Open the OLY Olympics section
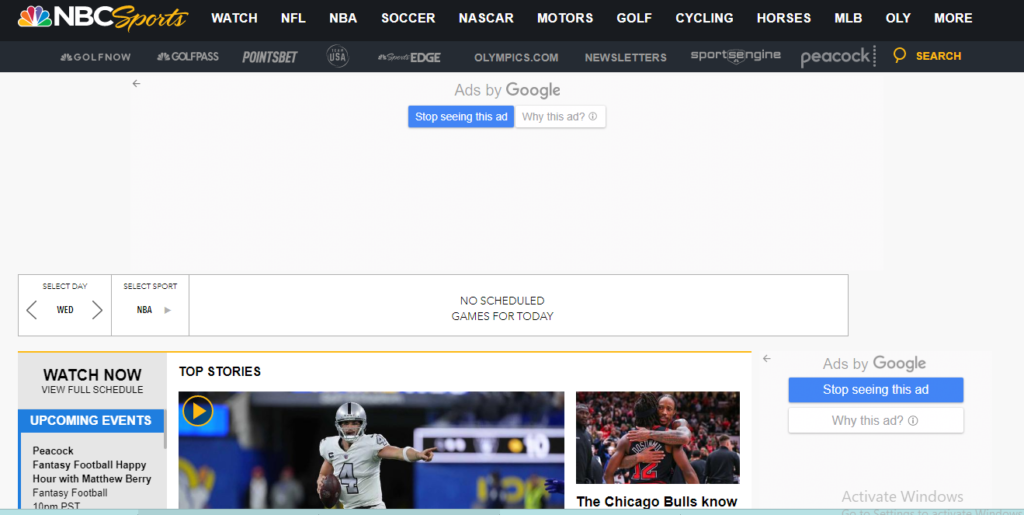The image size is (1024, 515). (898, 18)
